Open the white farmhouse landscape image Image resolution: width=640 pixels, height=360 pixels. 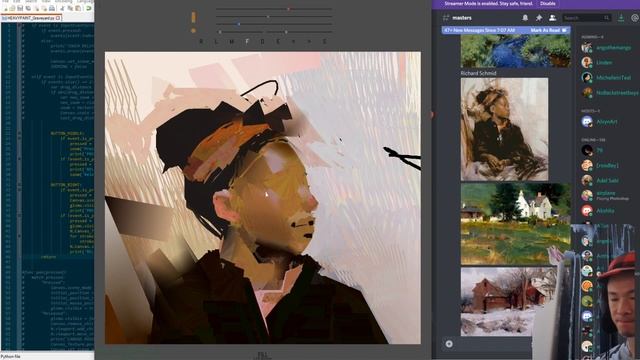point(516,224)
